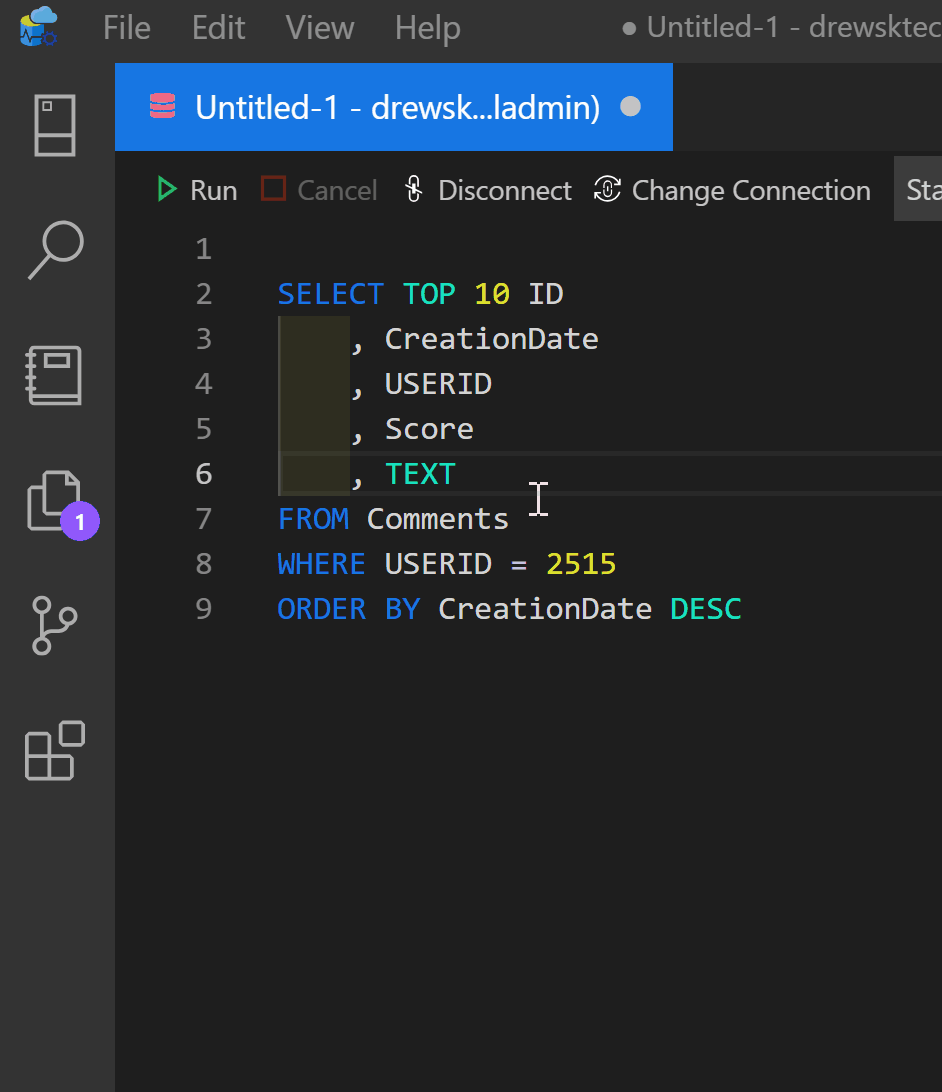942x1092 pixels.
Task: Open the Notebooks view icon
Action: 55,376
